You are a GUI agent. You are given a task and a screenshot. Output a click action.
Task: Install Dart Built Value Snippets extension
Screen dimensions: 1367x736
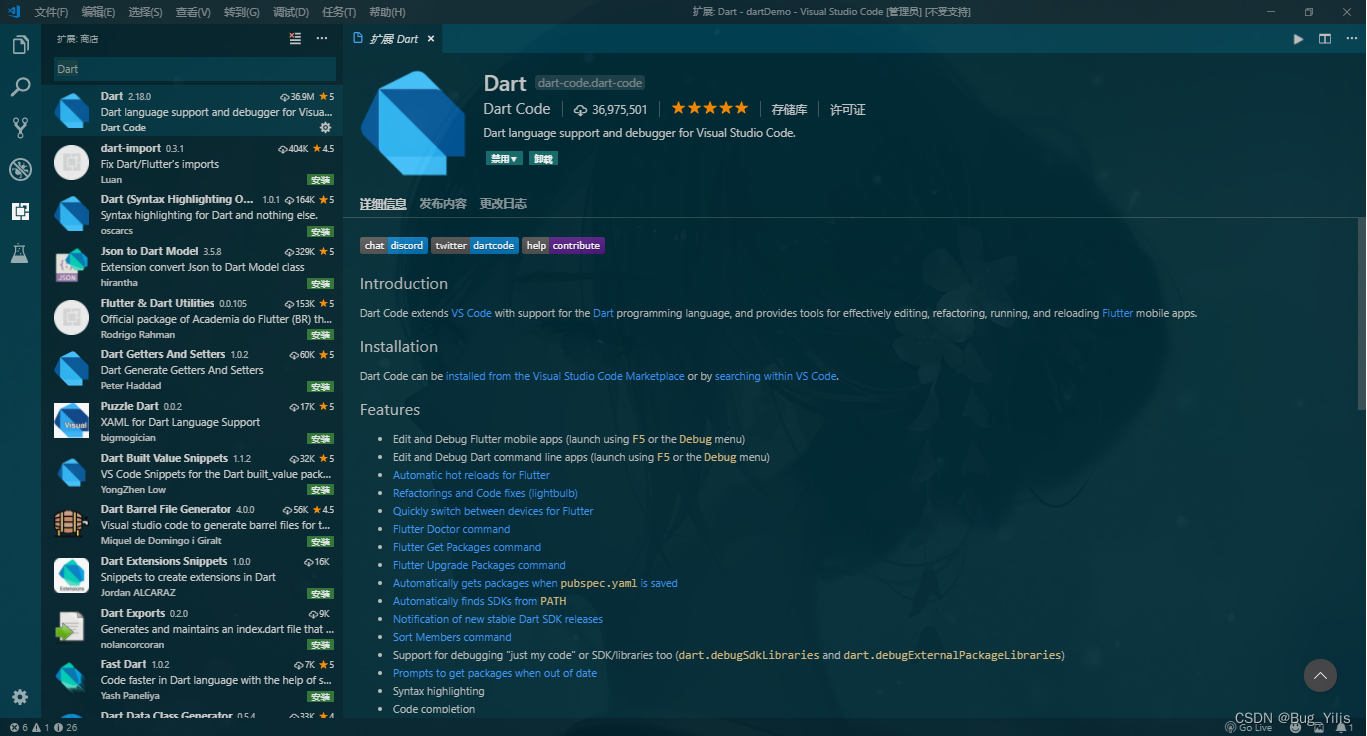[320, 490]
